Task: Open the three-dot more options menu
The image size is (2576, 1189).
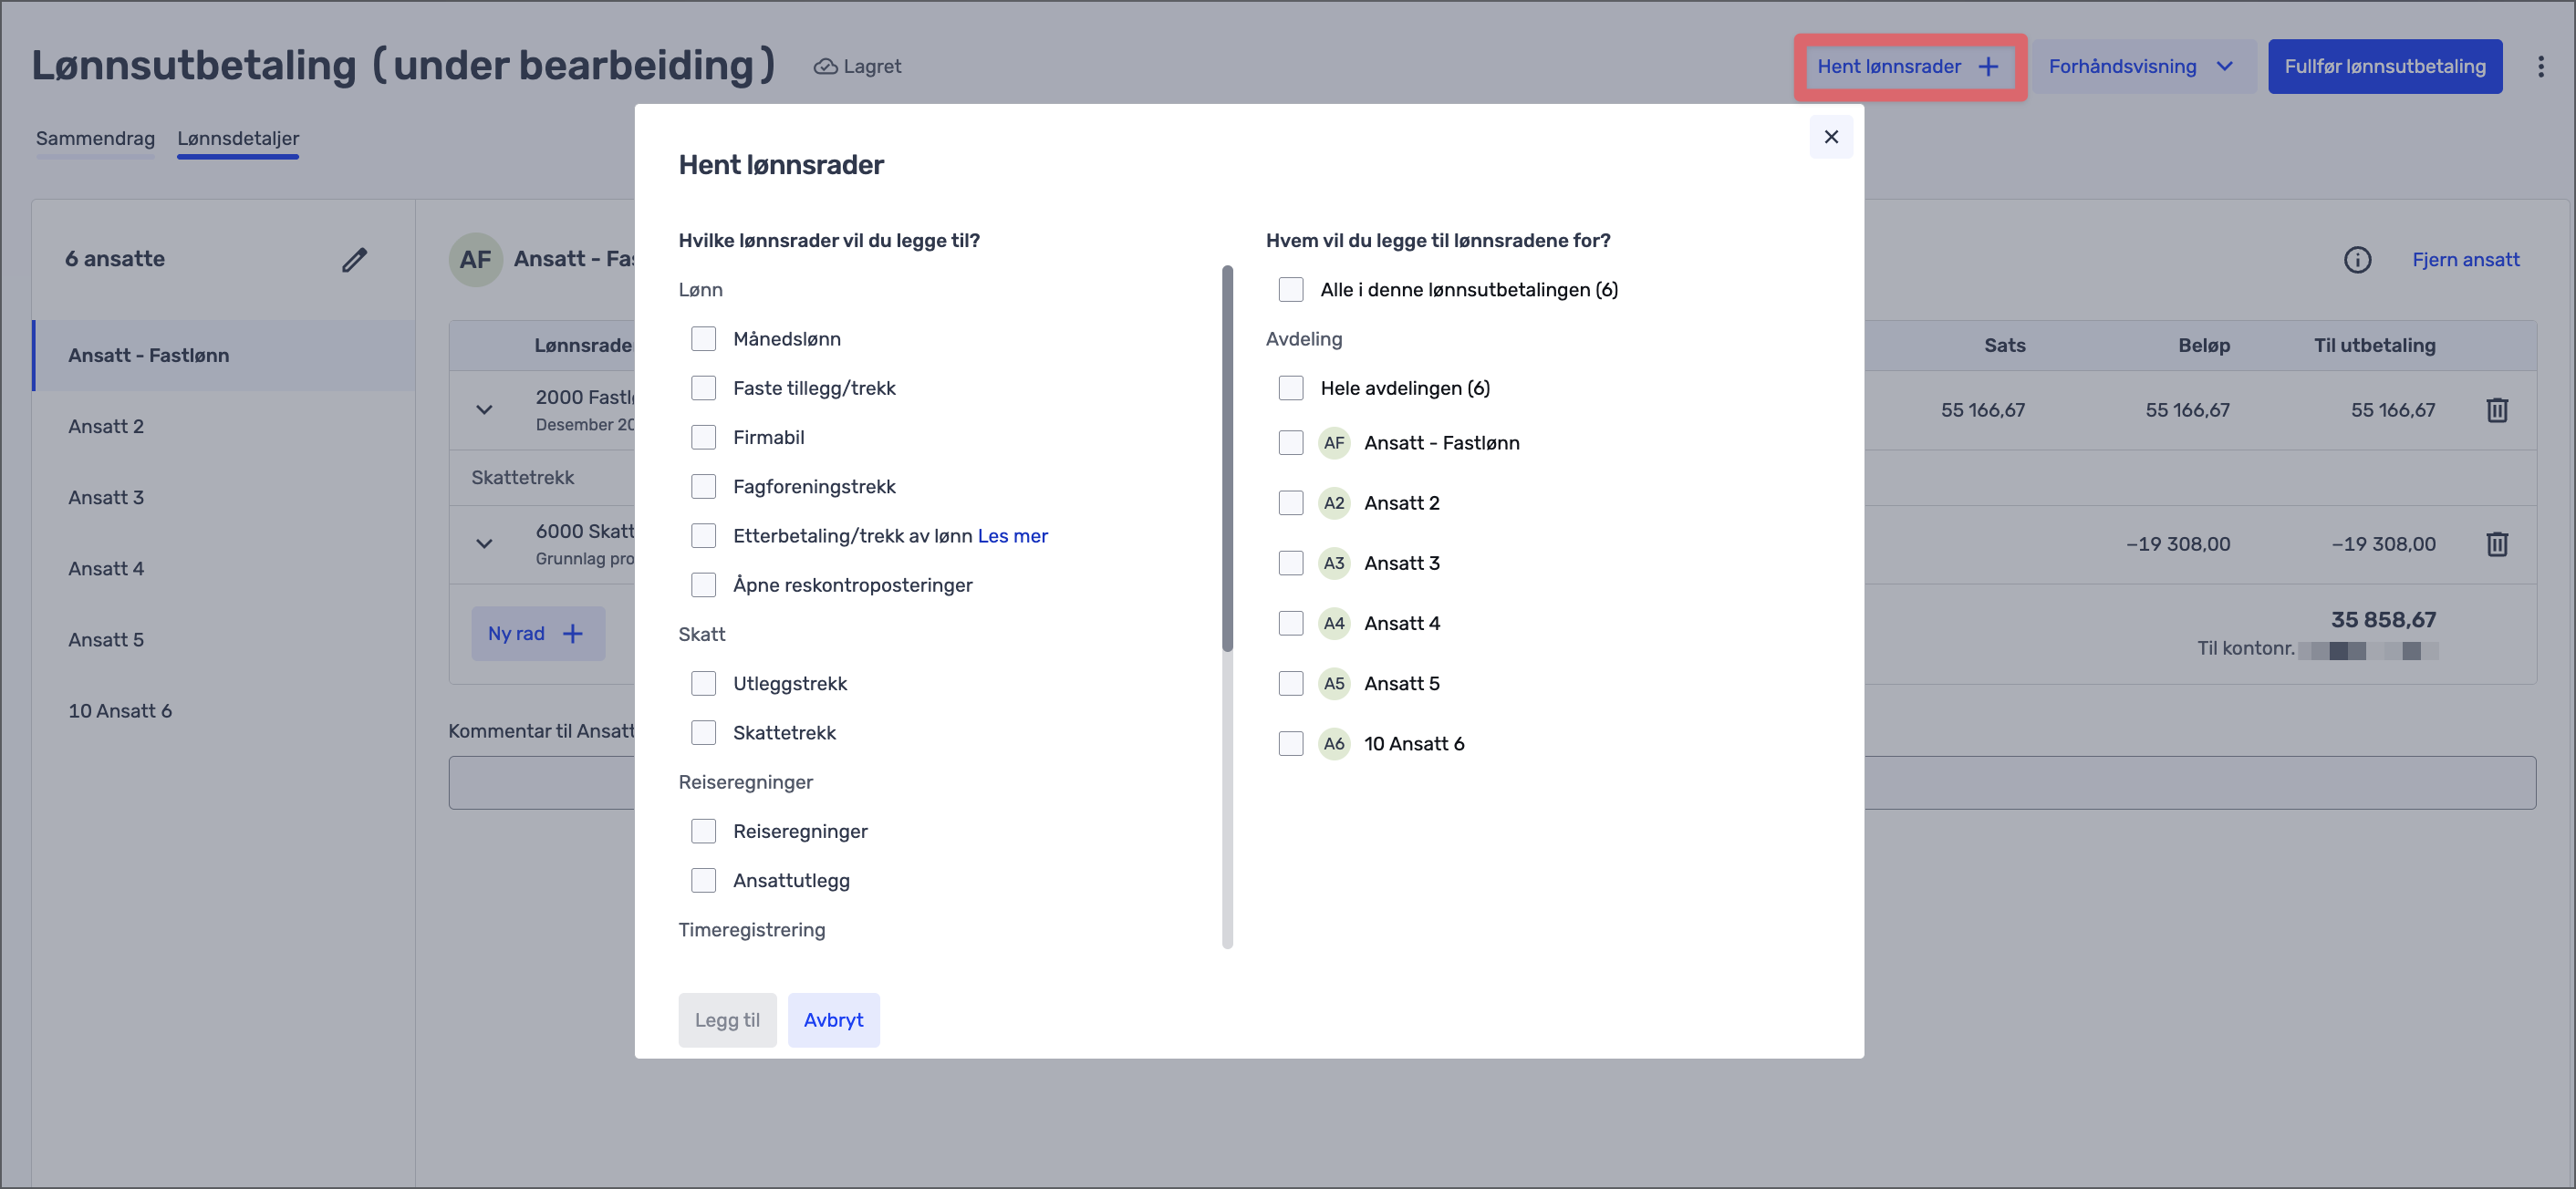Action: click(2540, 67)
